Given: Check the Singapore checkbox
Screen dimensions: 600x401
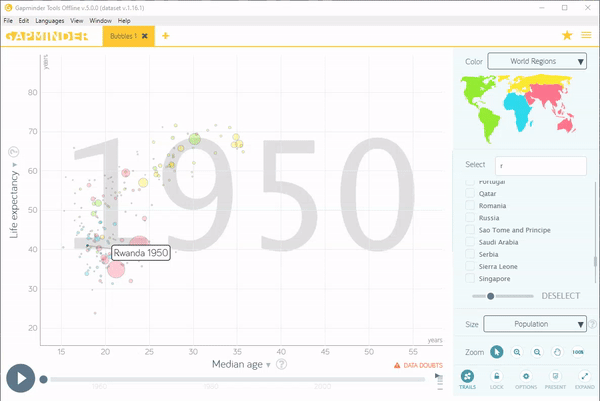Looking at the screenshot, I should pyautogui.click(x=470, y=278).
